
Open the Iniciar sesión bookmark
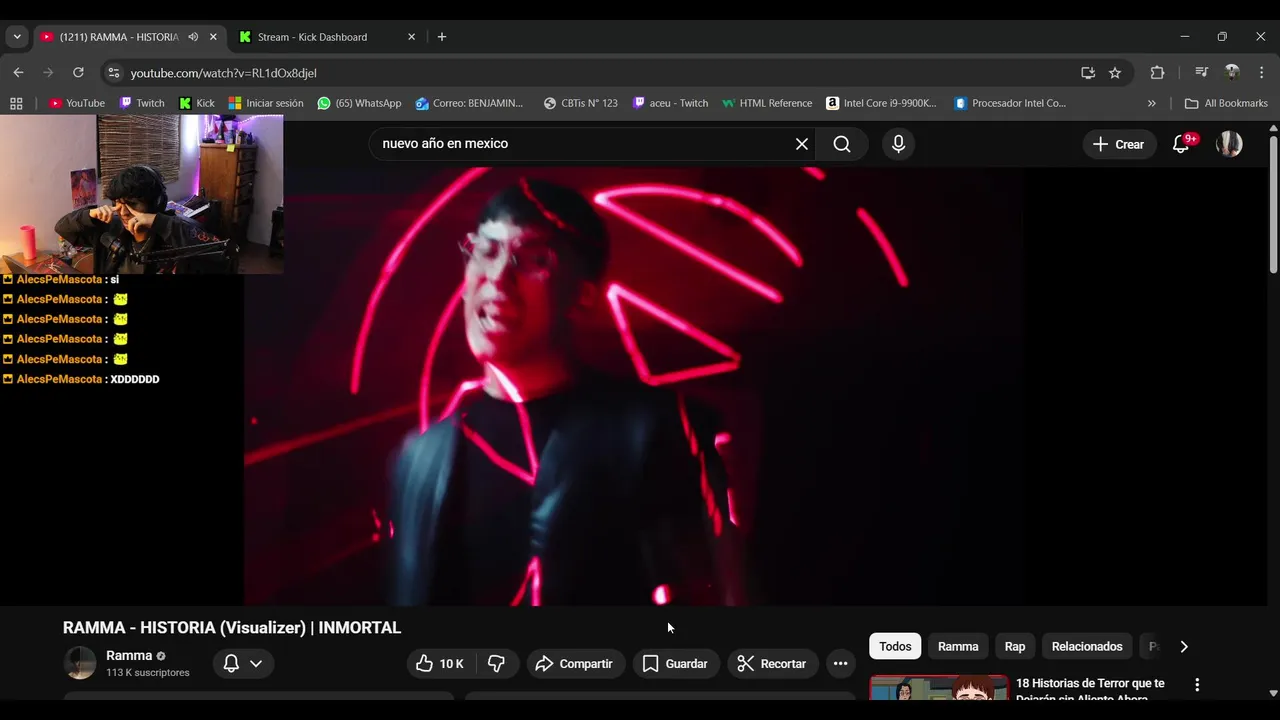point(266,103)
